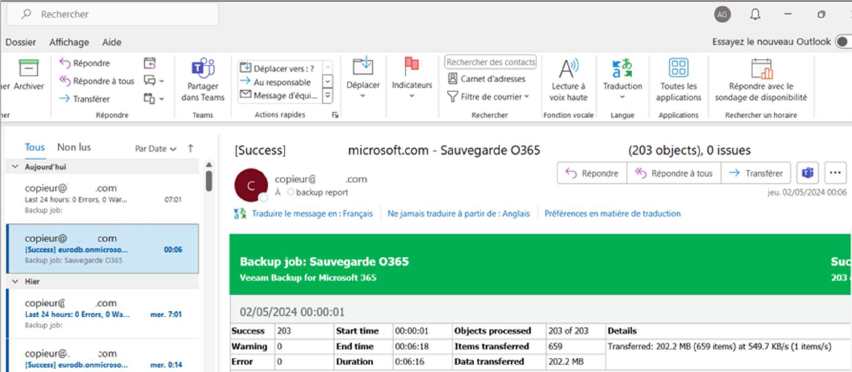
Task: Click the message list scrollbar thumb
Action: [209, 181]
